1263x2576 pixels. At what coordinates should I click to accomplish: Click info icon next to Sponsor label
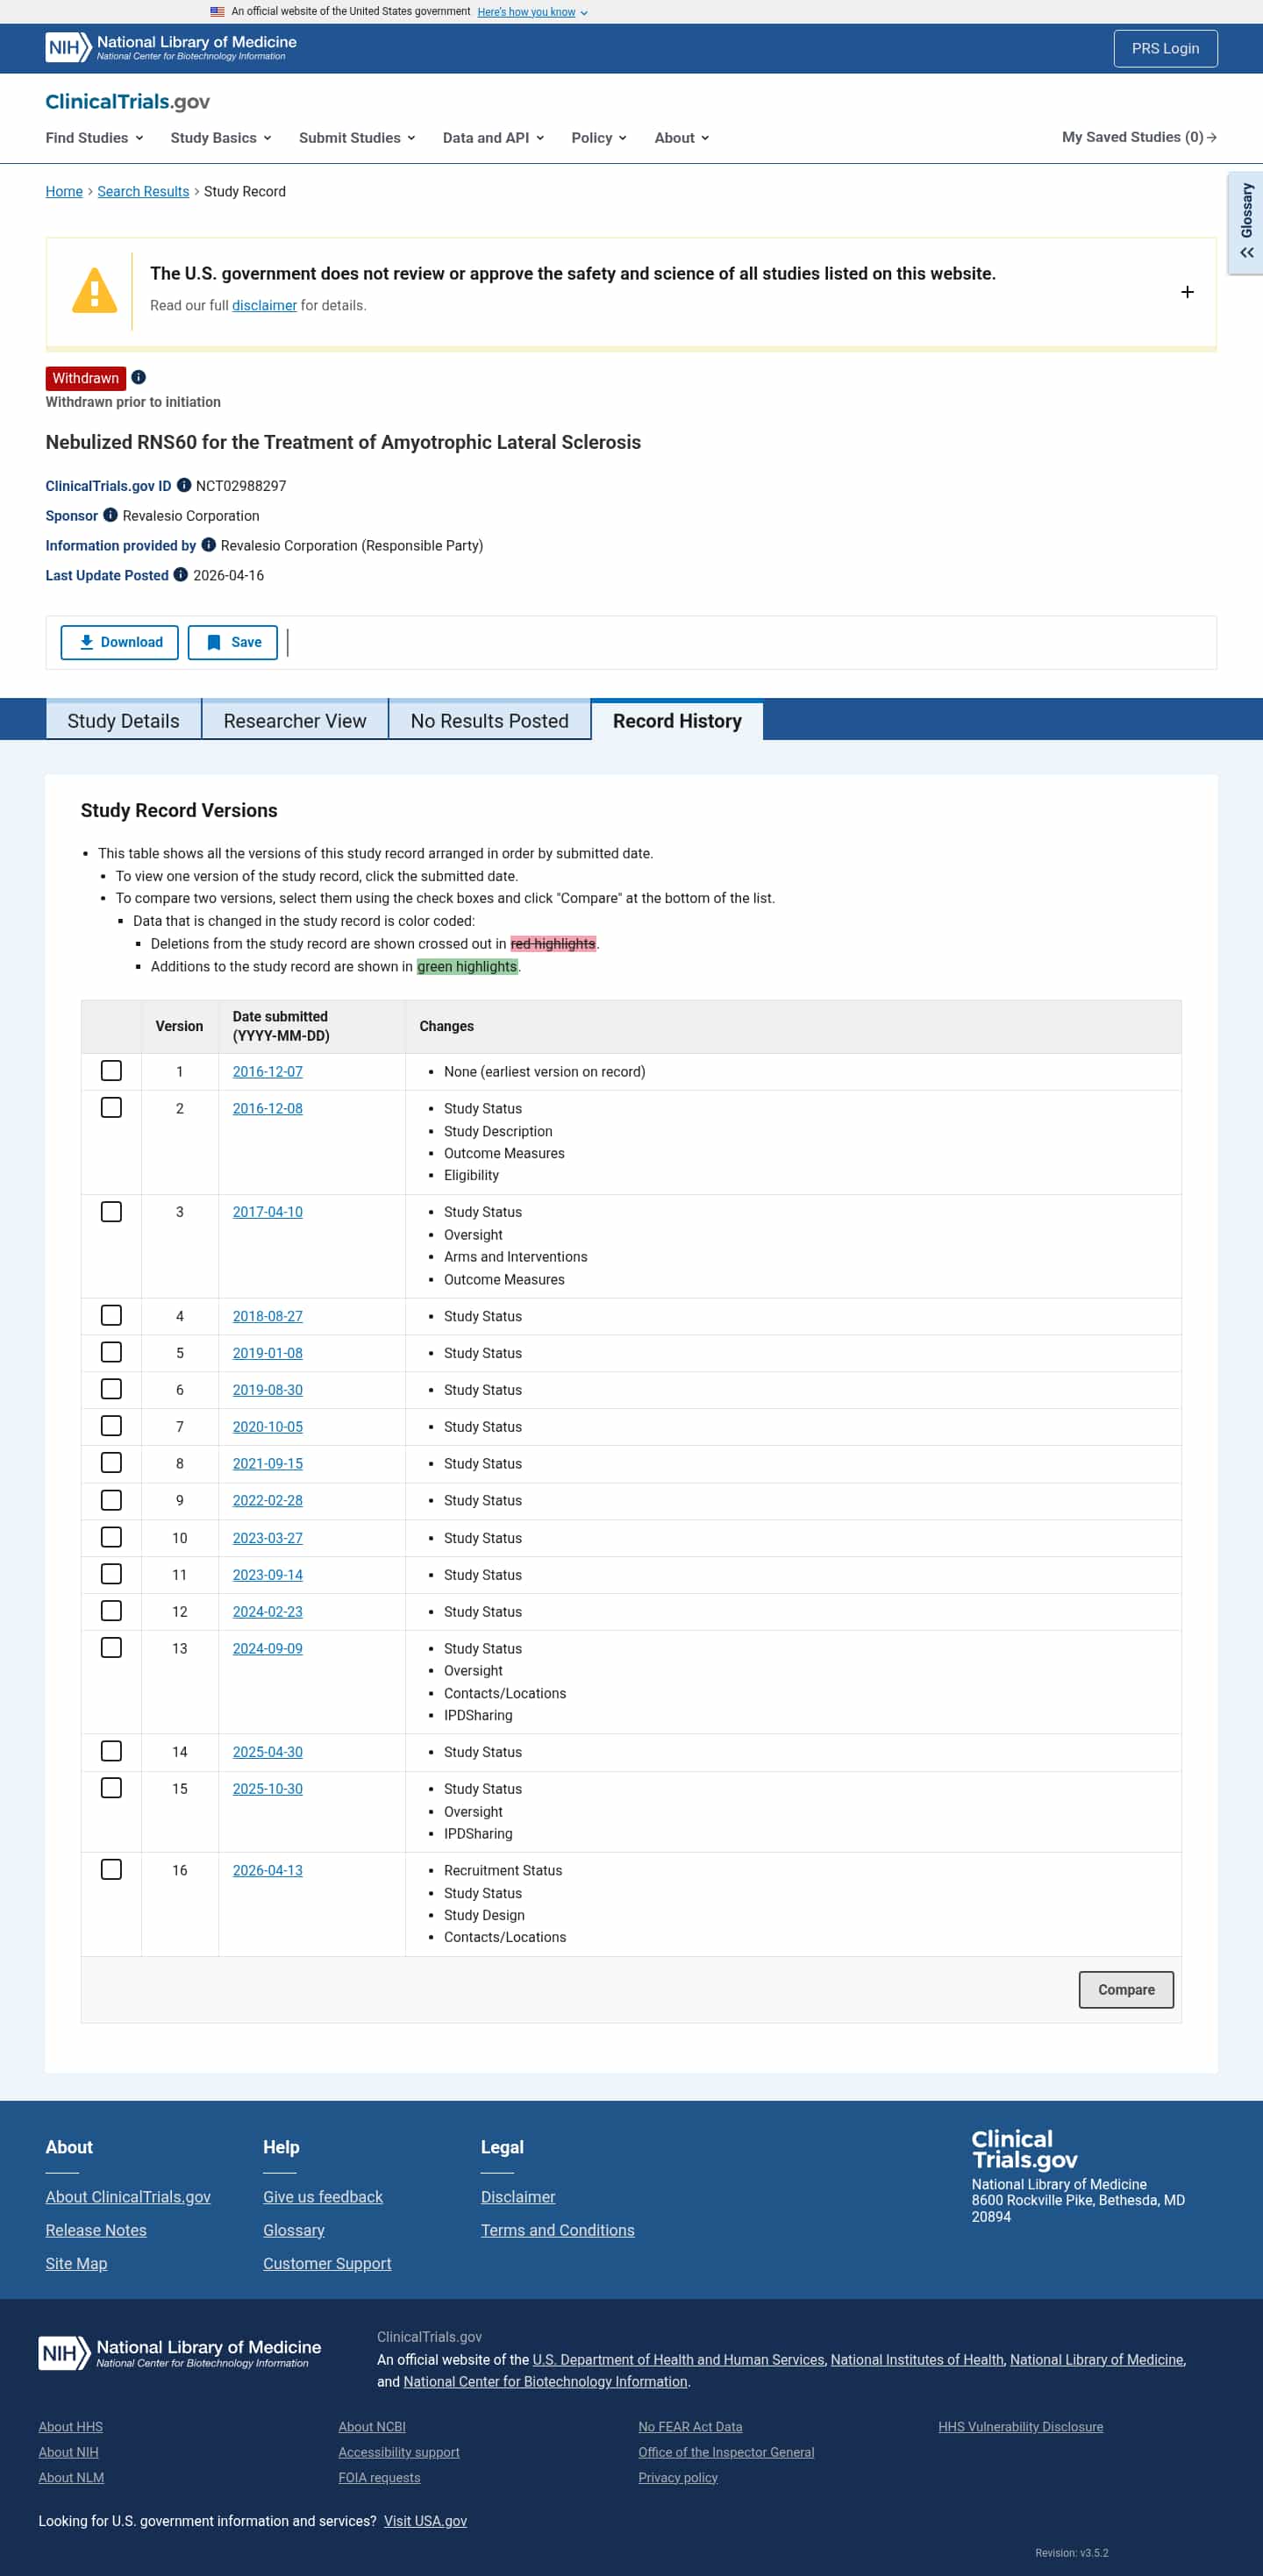pos(111,515)
